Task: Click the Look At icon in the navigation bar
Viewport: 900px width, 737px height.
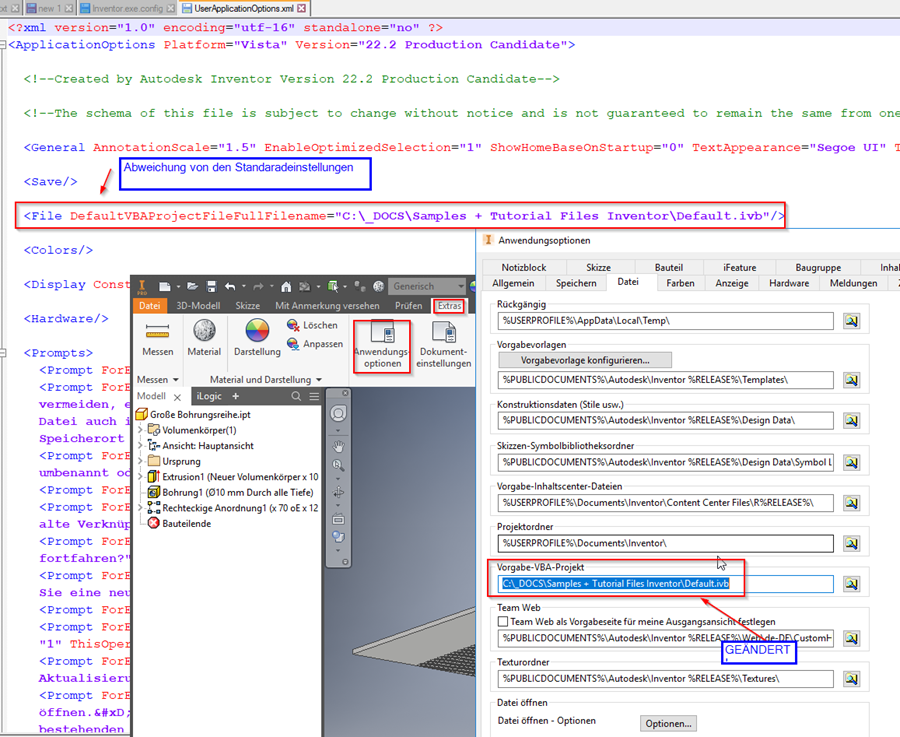Action: point(339,519)
